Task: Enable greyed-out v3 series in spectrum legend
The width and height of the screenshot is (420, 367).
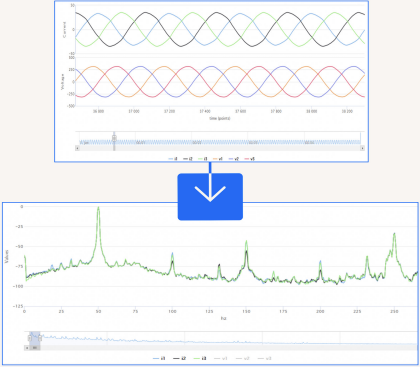Action: pyautogui.click(x=265, y=358)
